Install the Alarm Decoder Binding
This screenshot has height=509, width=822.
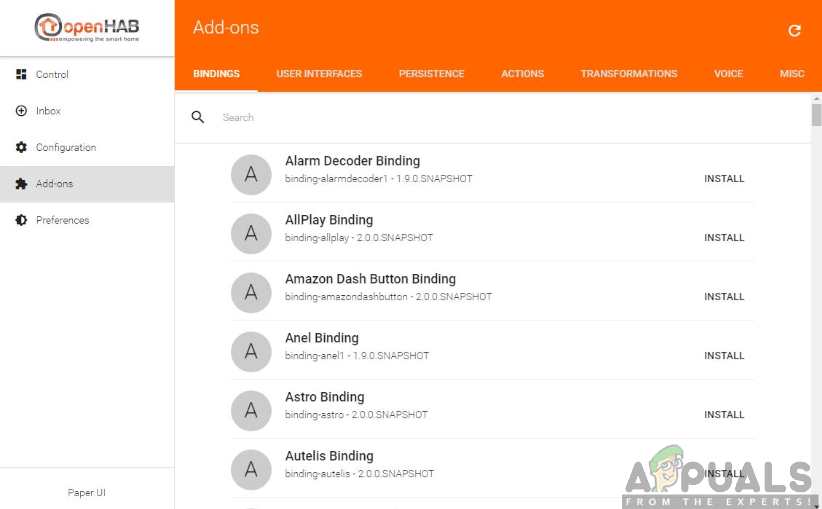(724, 179)
